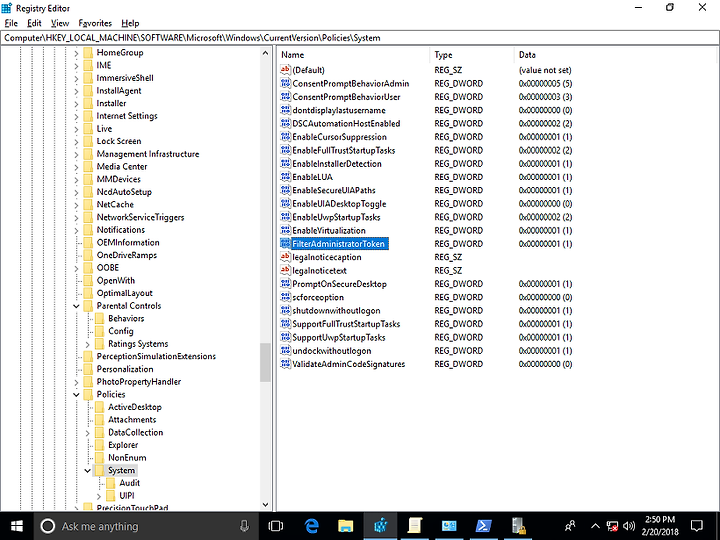Select the SupportUwpStartupTasks value
Viewport: 720px width, 540px height.
tap(339, 338)
